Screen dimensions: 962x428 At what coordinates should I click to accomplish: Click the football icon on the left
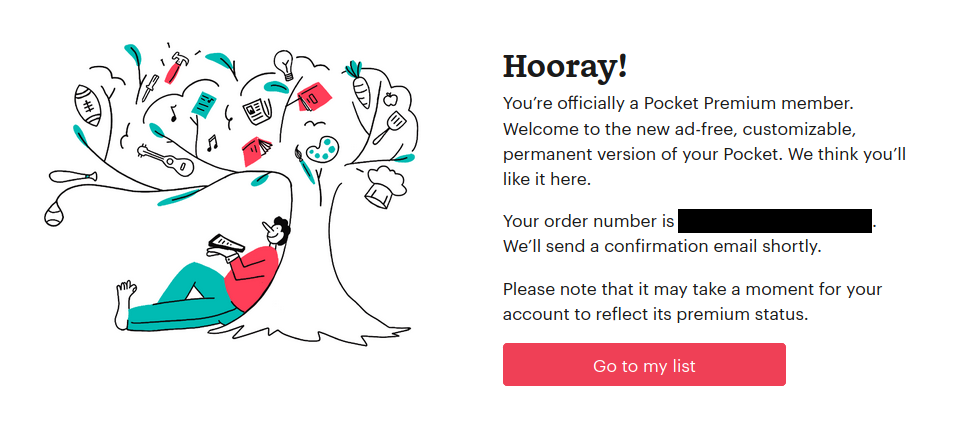tap(87, 105)
